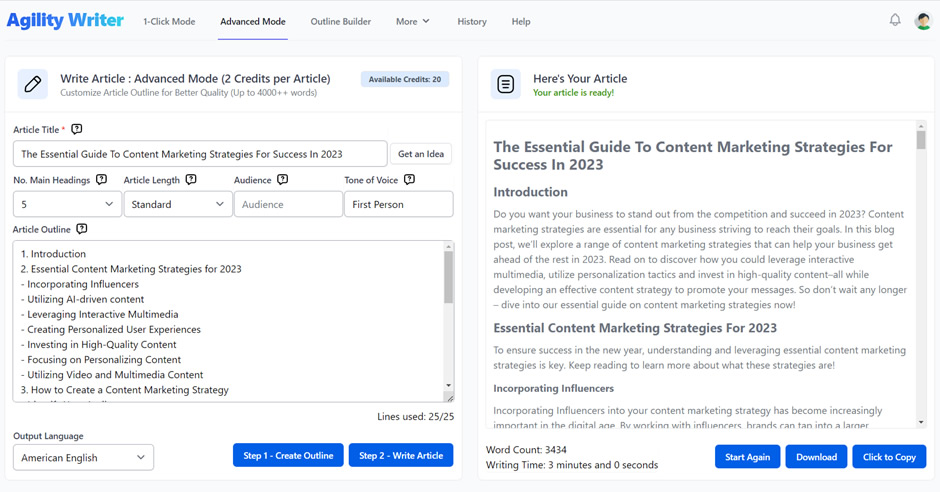
Task: Open the user profile avatar
Action: point(923,21)
